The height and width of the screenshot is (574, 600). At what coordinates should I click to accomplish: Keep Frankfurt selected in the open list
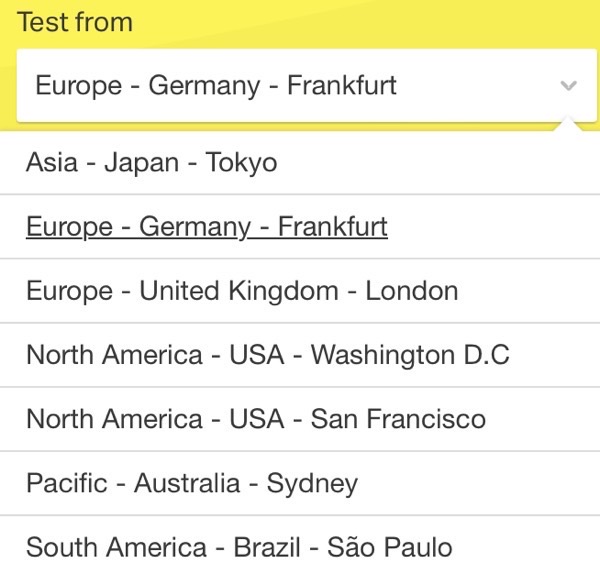[x=207, y=227]
